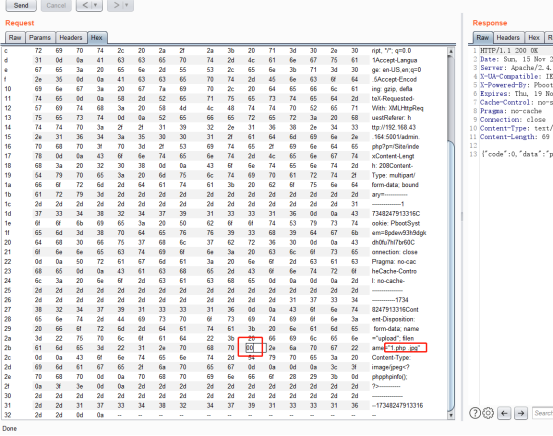Open the request Headers tab
Image resolution: width=553 pixels, height=436 pixels.
71,37
